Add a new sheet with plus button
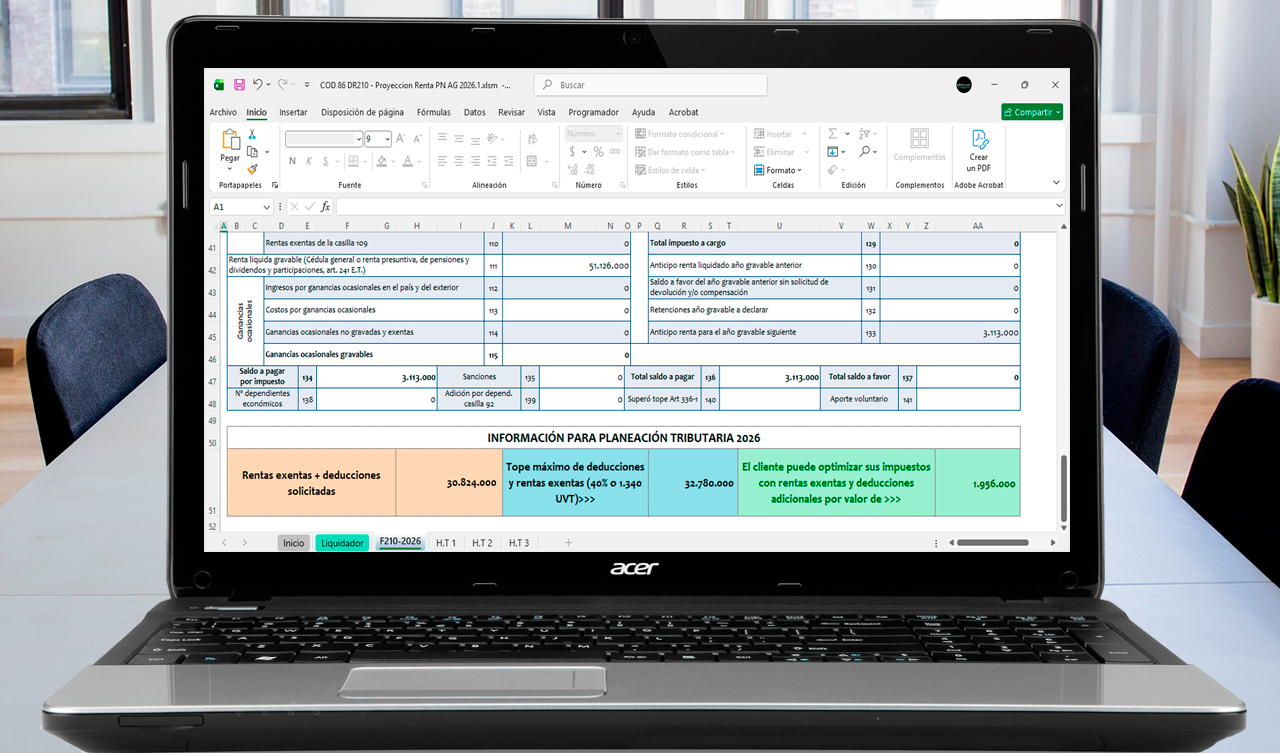 568,543
